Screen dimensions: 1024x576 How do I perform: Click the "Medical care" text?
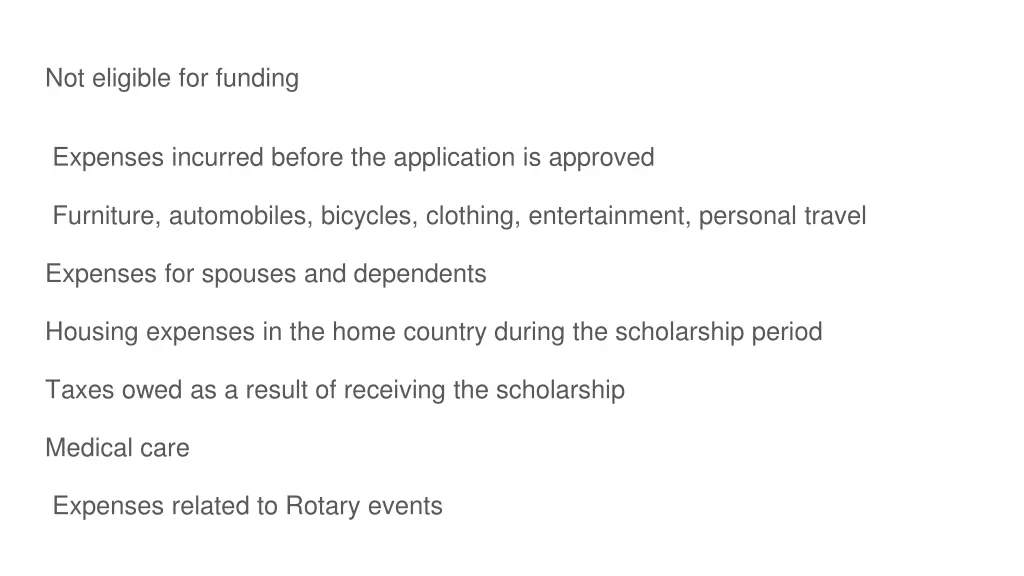(x=117, y=448)
